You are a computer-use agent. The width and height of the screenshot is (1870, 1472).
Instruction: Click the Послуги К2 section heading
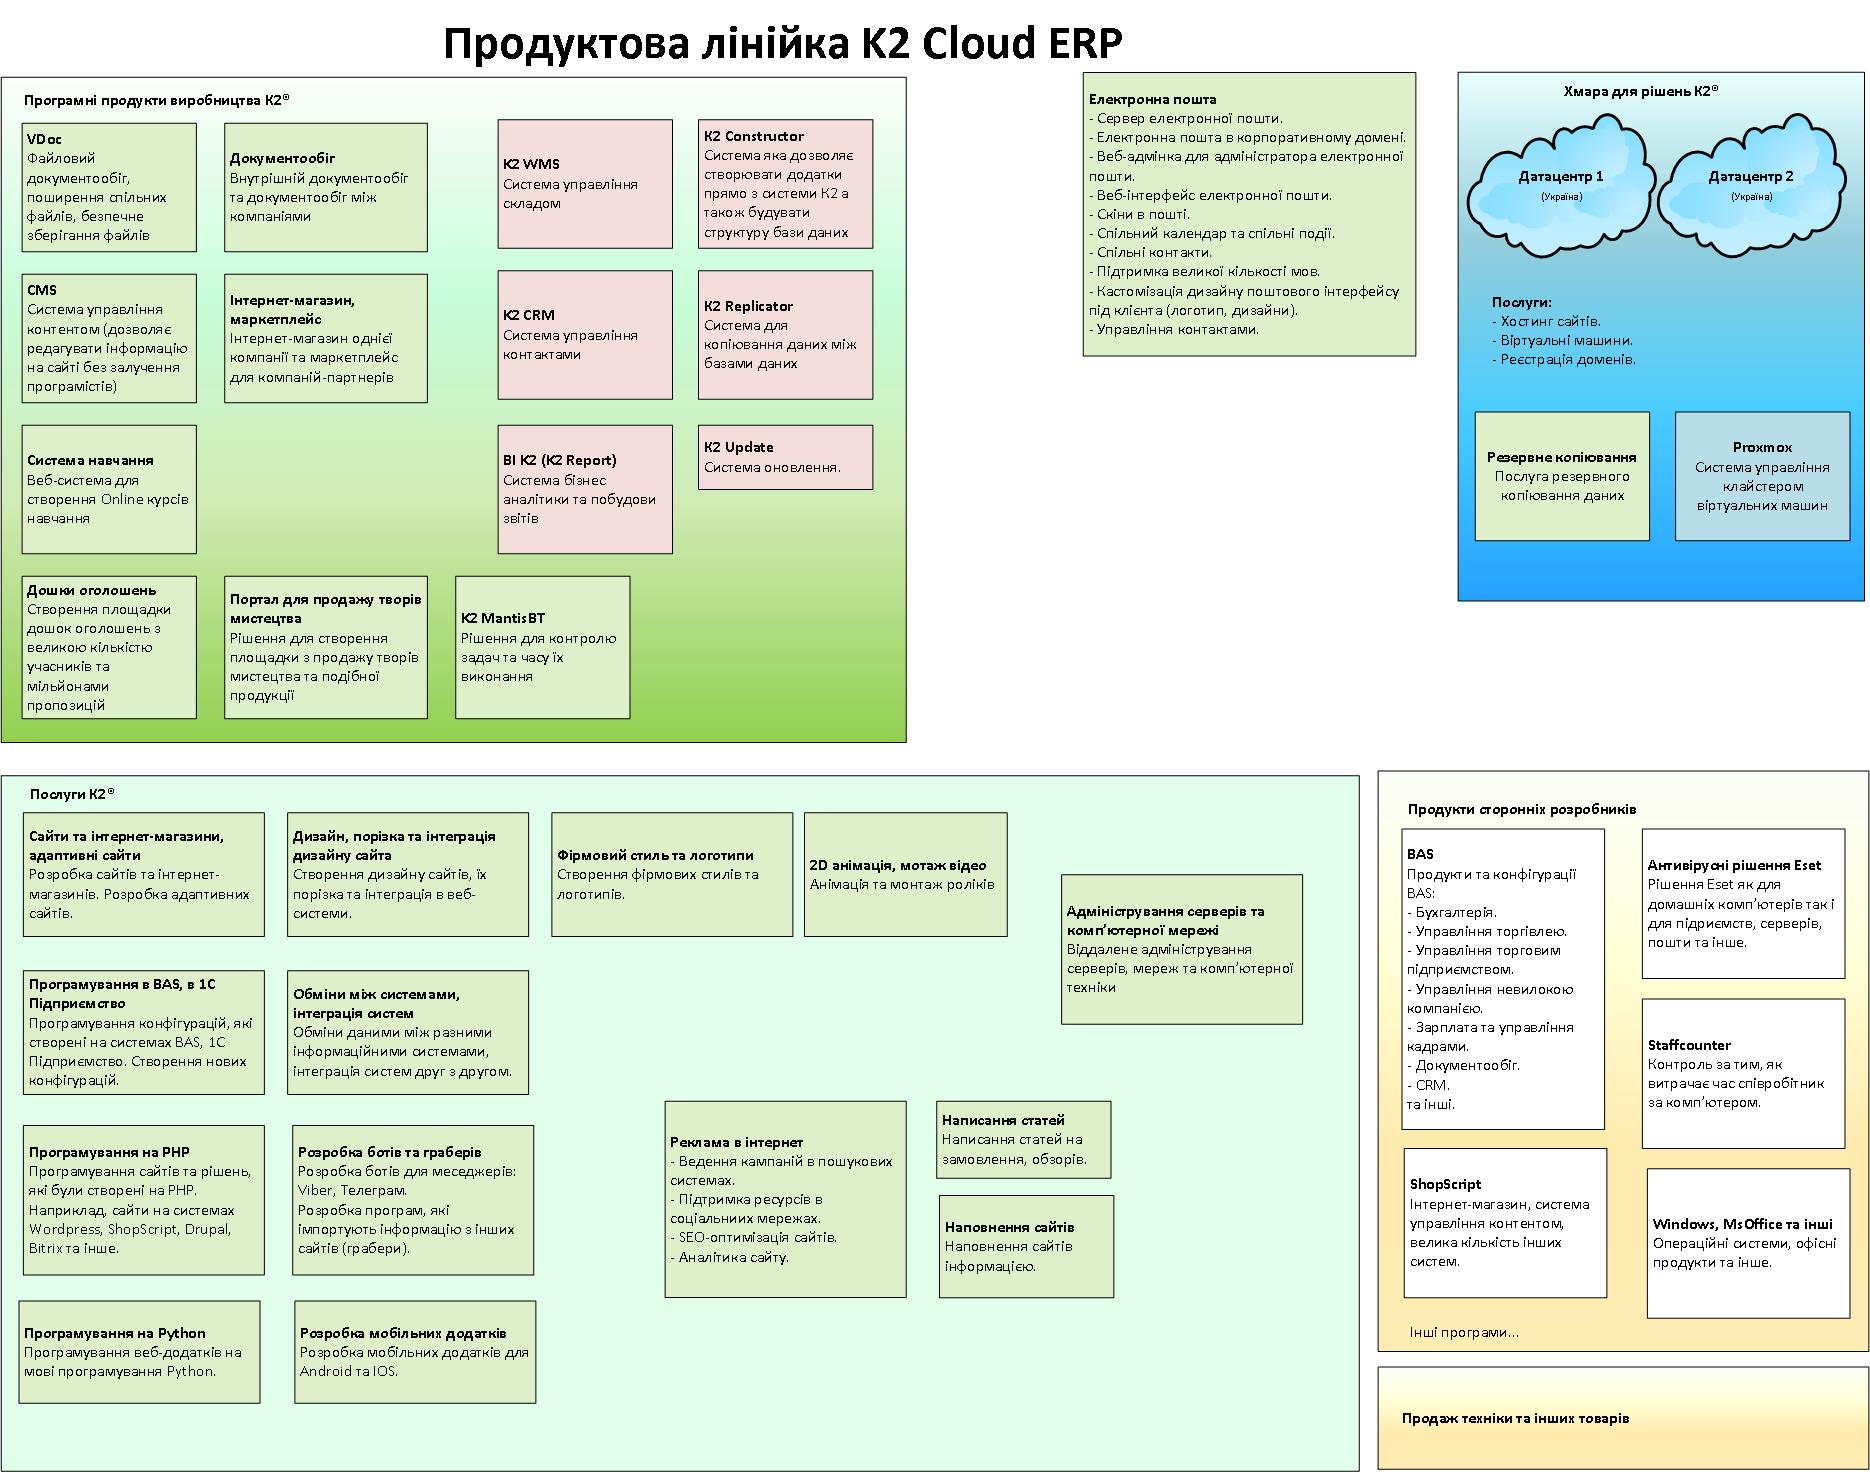(x=72, y=794)
